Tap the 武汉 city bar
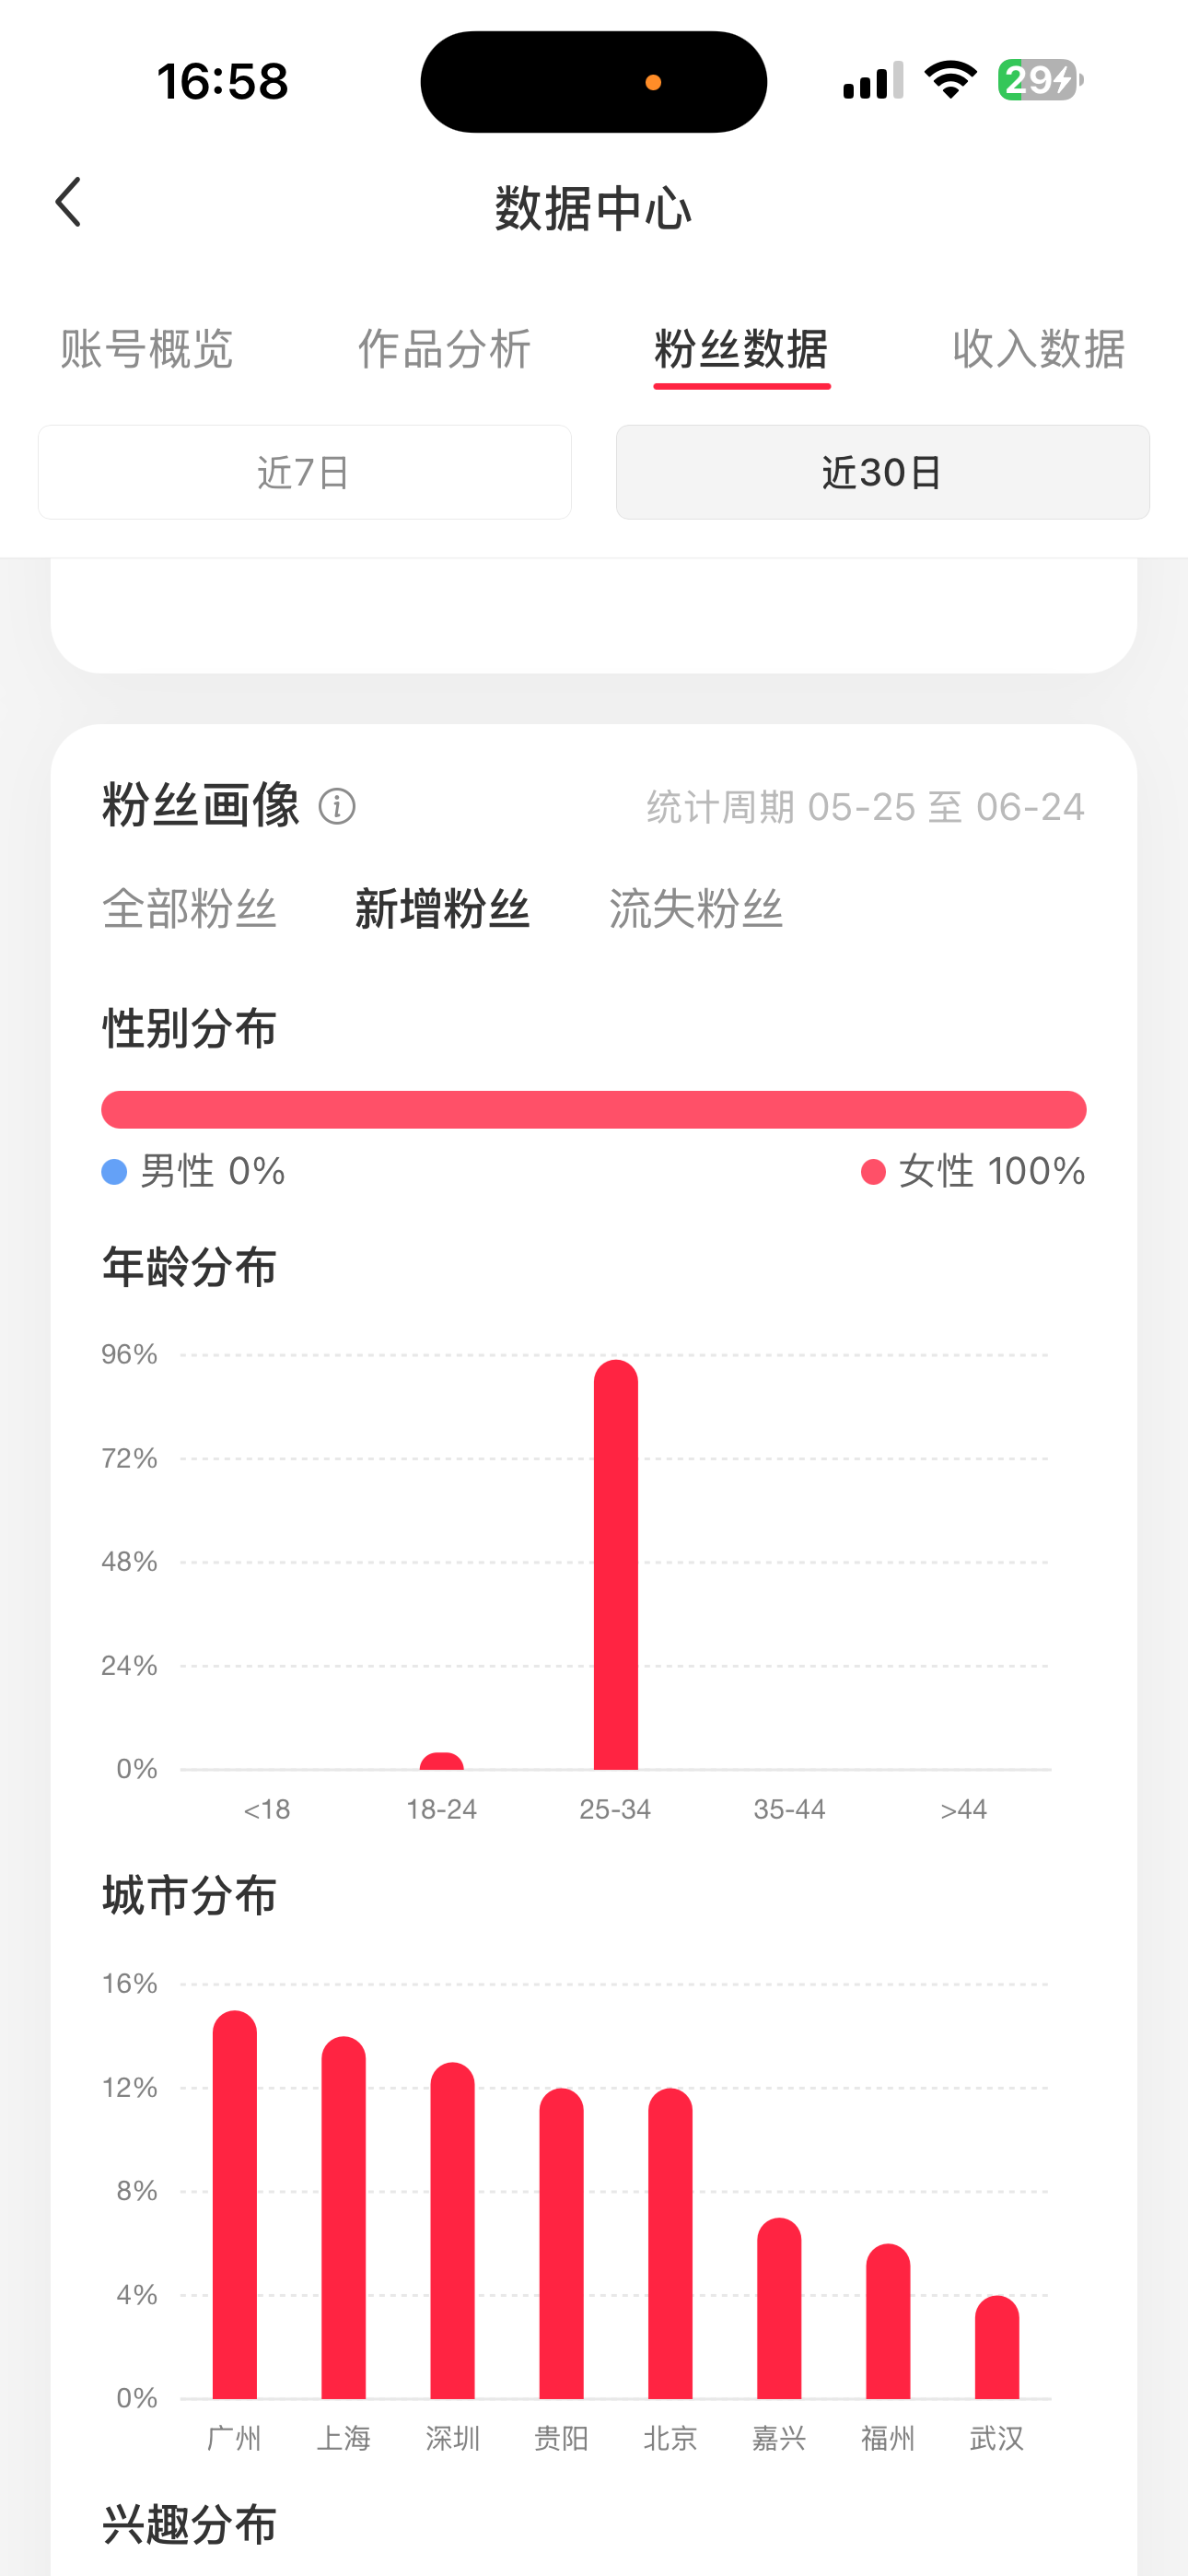Viewport: 1188px width, 2576px height. click(x=997, y=2347)
